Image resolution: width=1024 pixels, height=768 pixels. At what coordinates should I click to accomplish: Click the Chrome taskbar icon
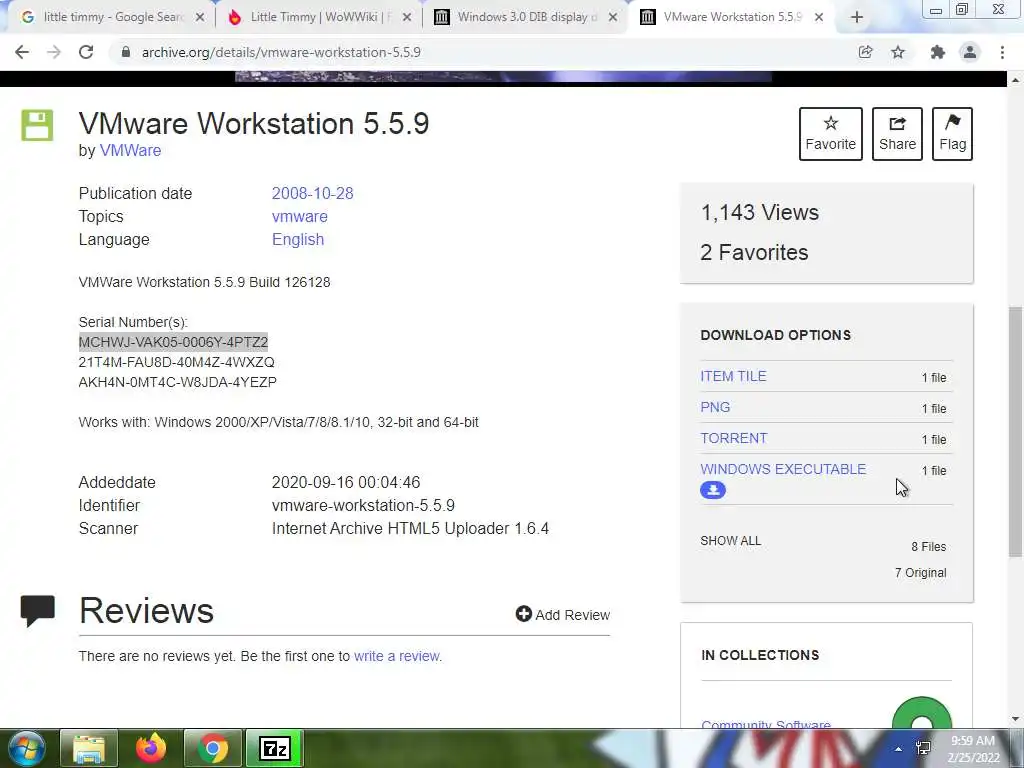[213, 748]
